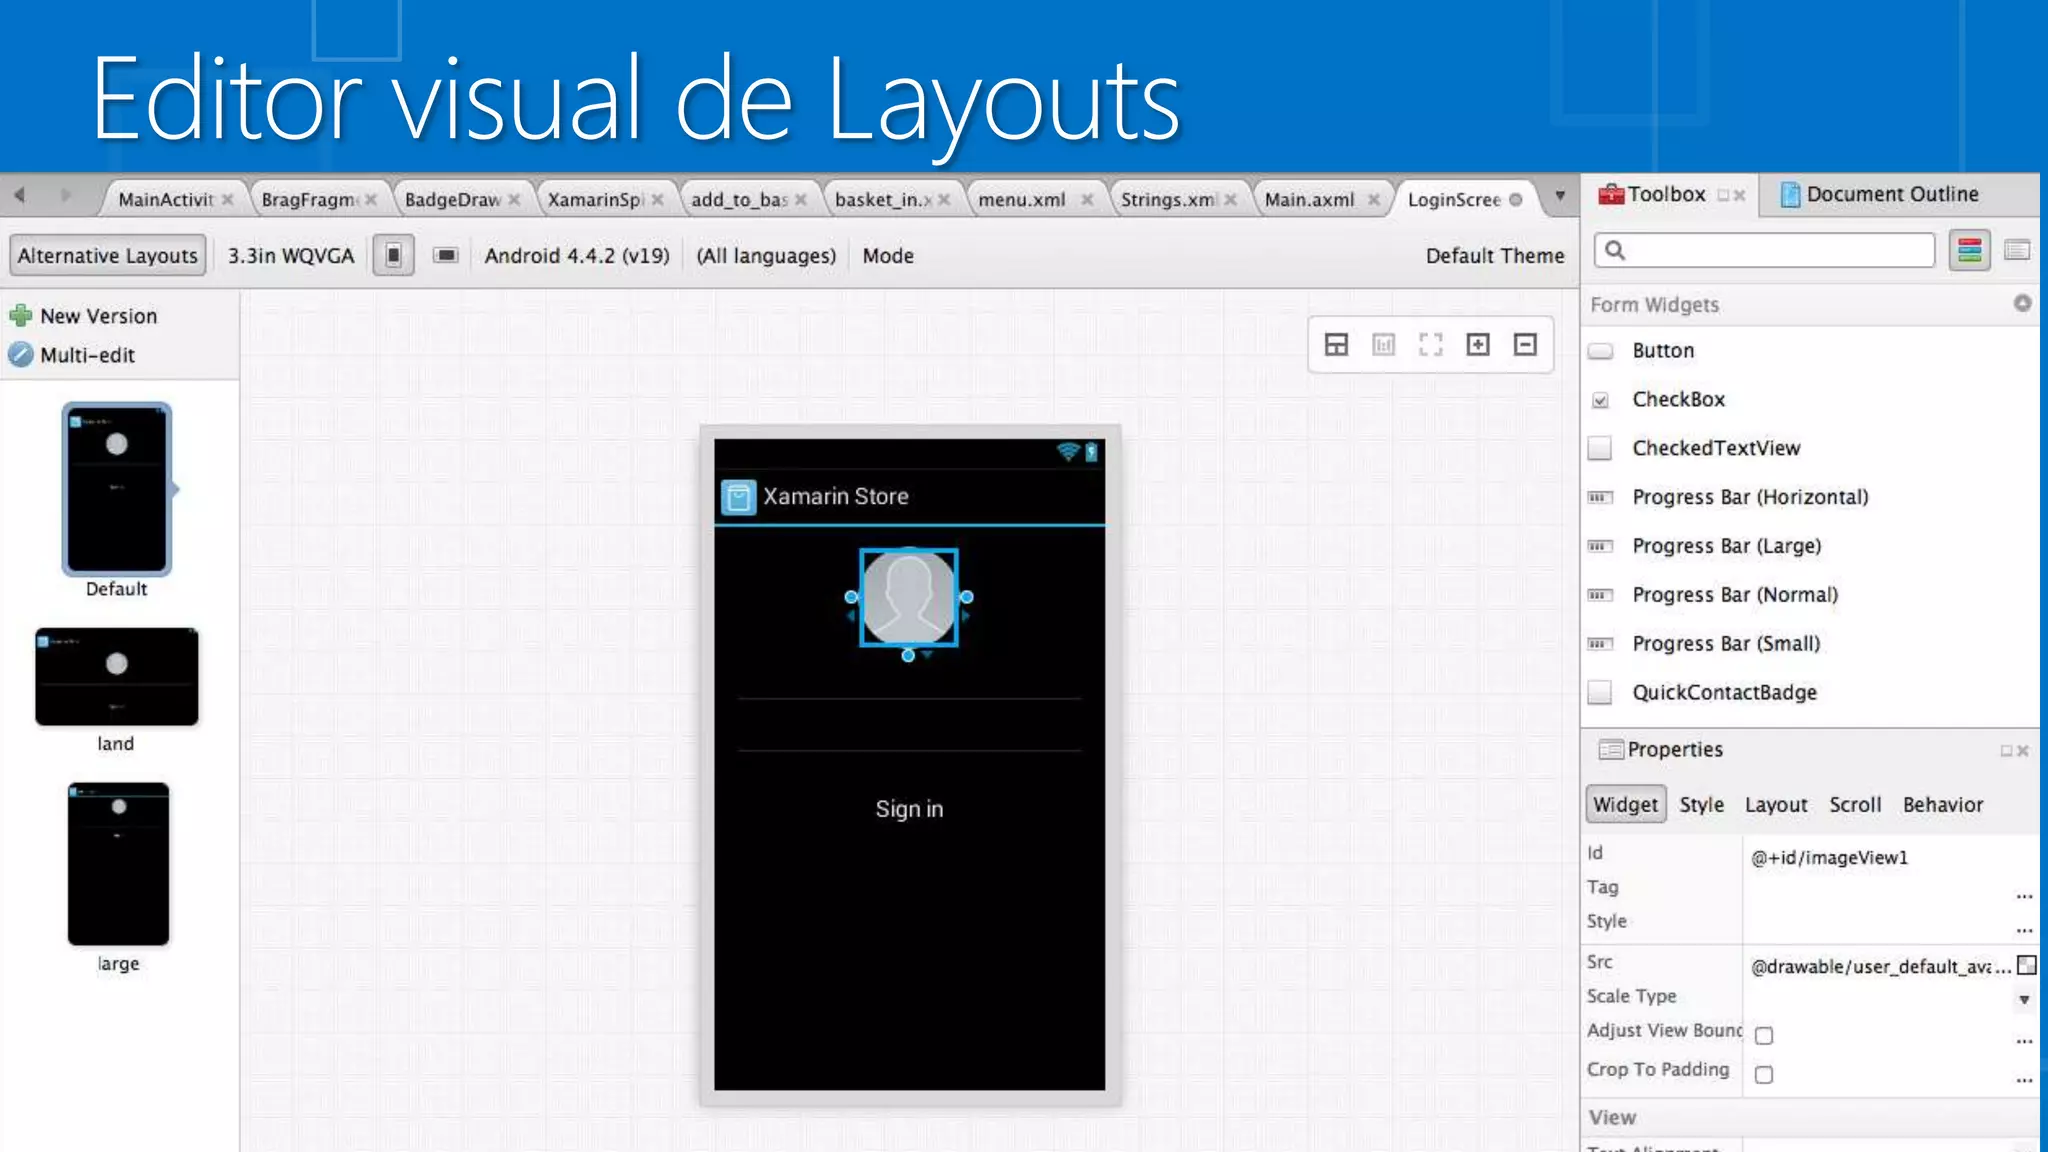
Task: Open the Mode selector
Action: tap(888, 256)
